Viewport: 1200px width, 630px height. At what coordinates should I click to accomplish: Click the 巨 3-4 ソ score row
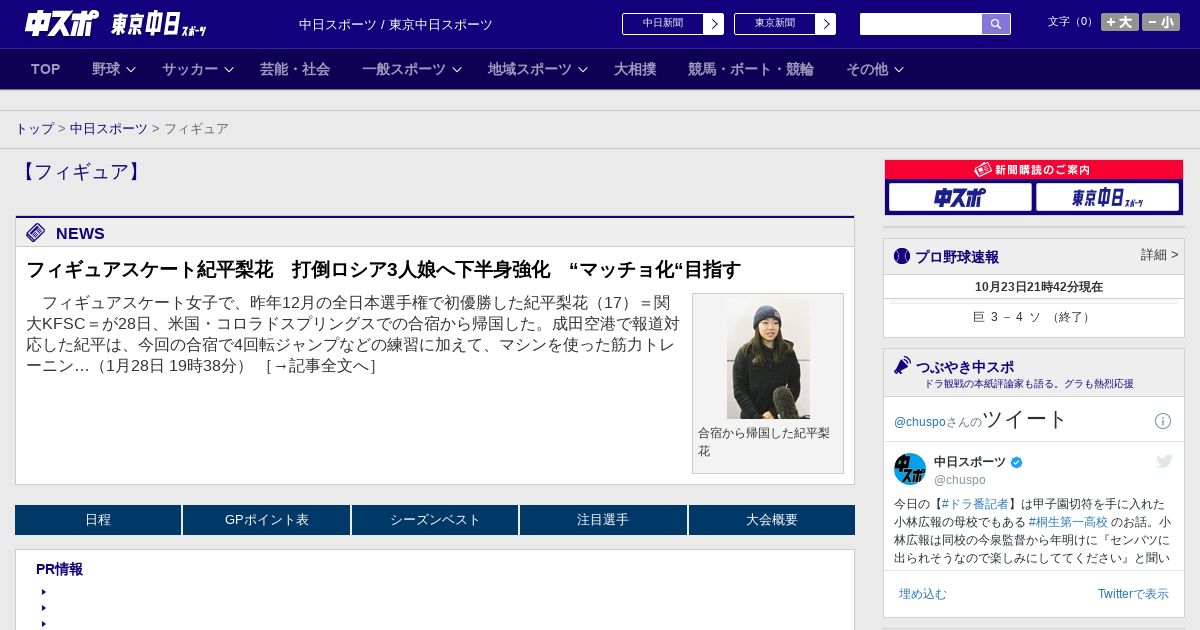pos(1034,317)
